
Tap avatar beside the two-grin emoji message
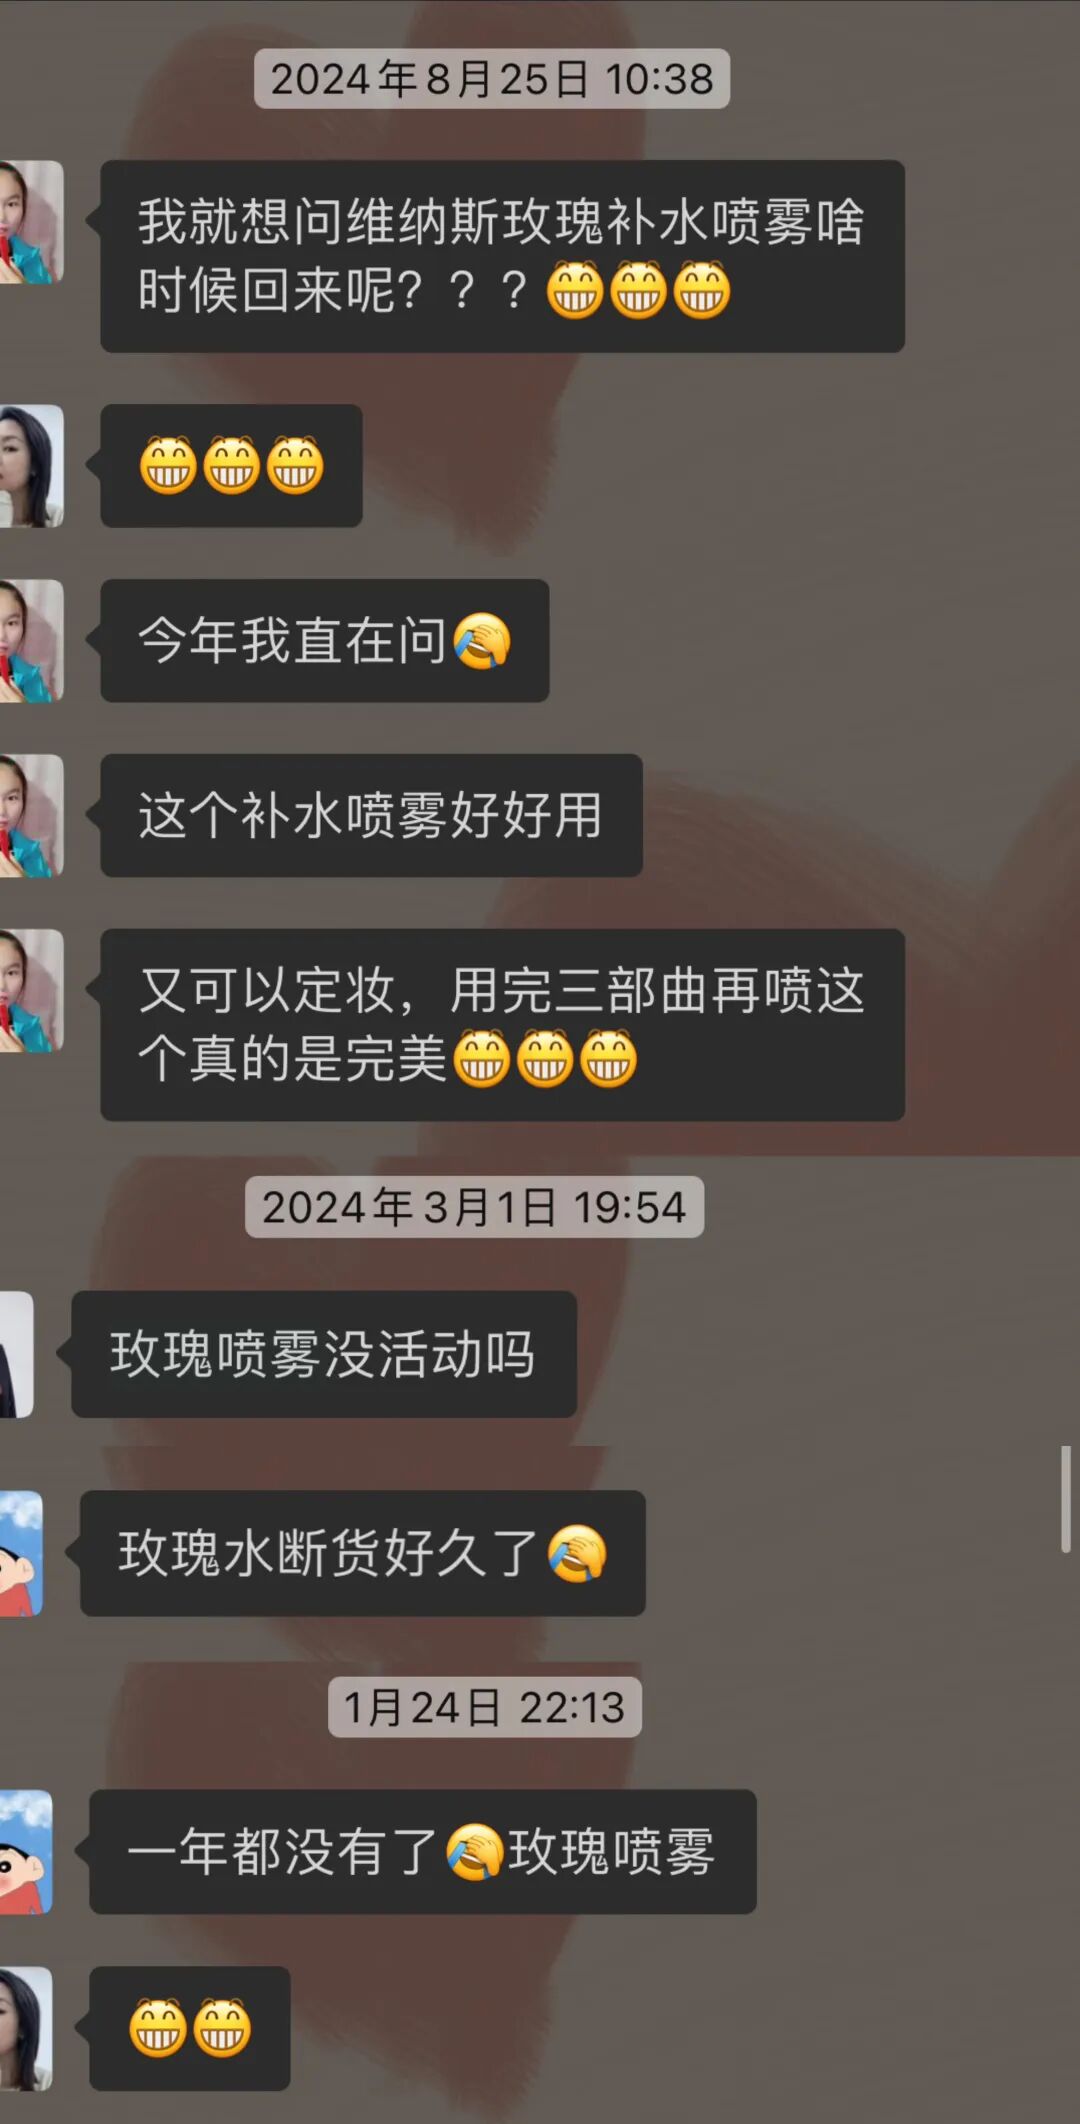[26, 2028]
